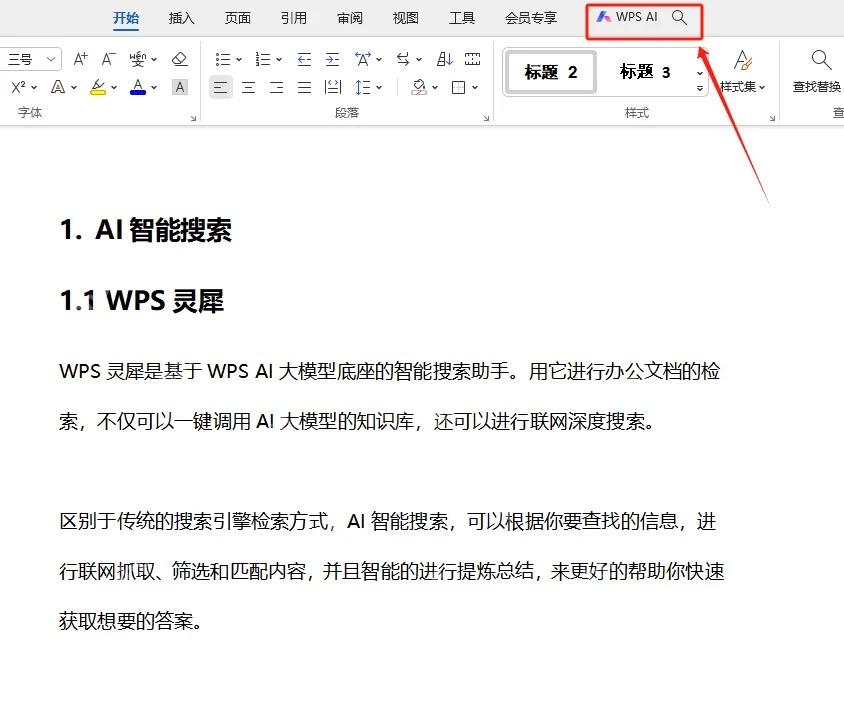Increase paragraph indent
The height and width of the screenshot is (711, 844).
coord(333,59)
